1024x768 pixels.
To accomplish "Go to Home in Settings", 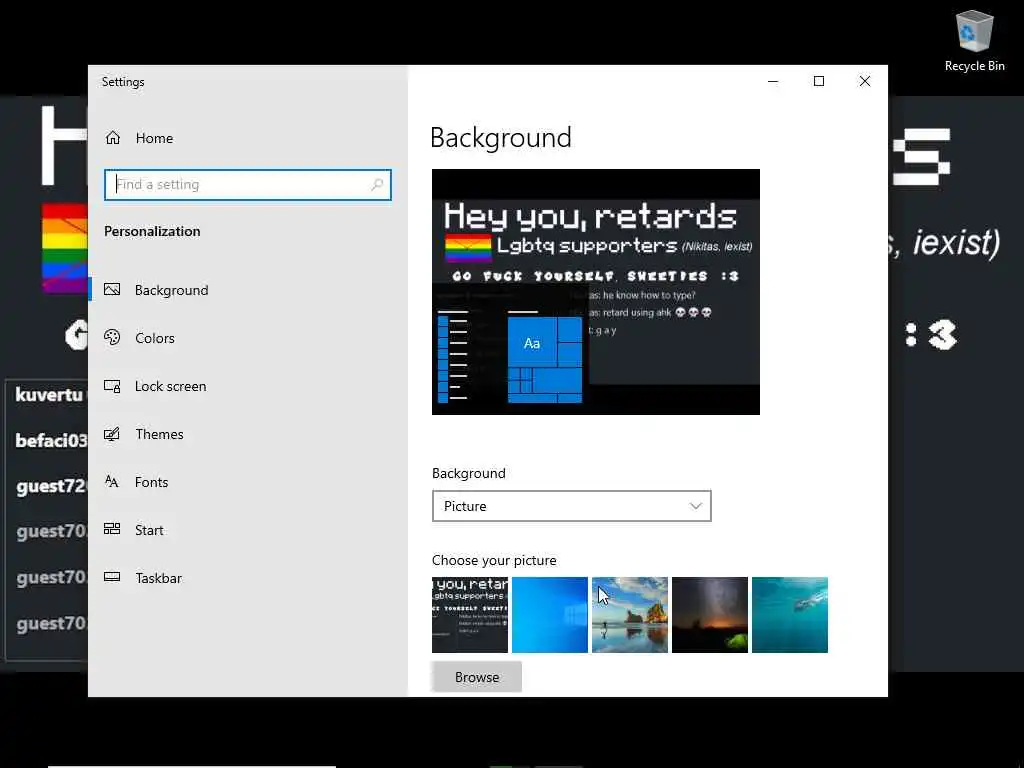I will pos(154,138).
